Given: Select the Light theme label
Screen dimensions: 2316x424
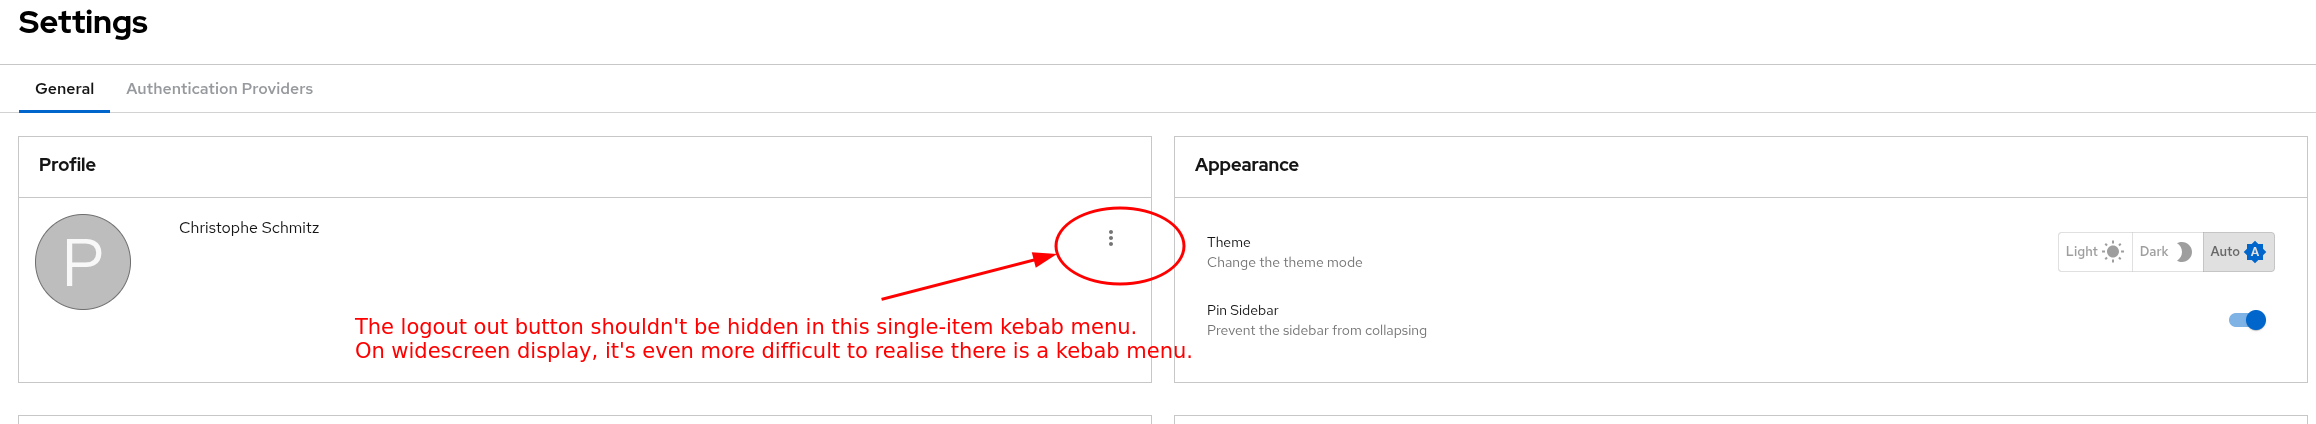Looking at the screenshot, I should [x=2081, y=252].
